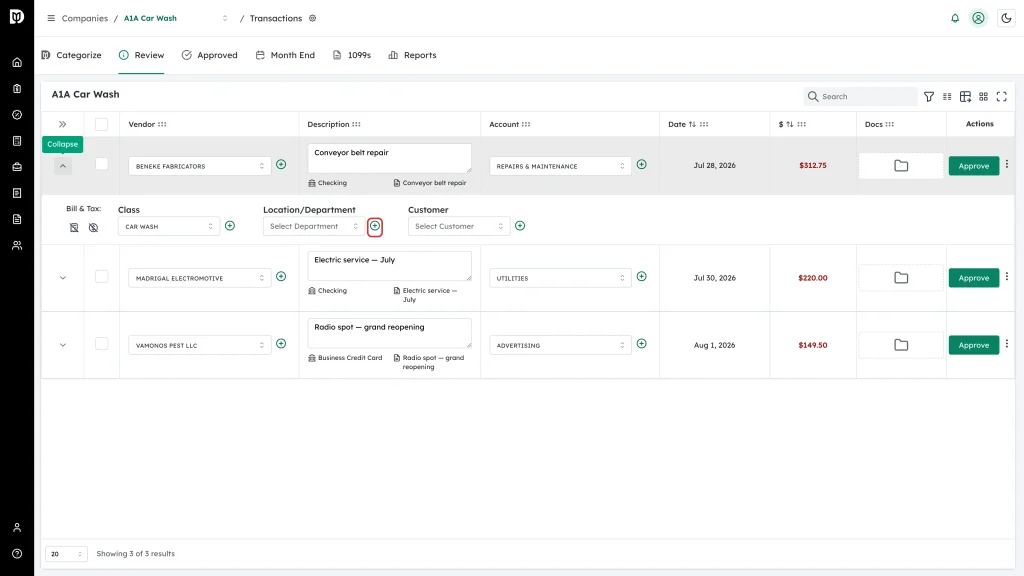This screenshot has width=1024, height=576.
Task: Open the Repairs & Maintenance account dropdown
Action: (x=560, y=167)
